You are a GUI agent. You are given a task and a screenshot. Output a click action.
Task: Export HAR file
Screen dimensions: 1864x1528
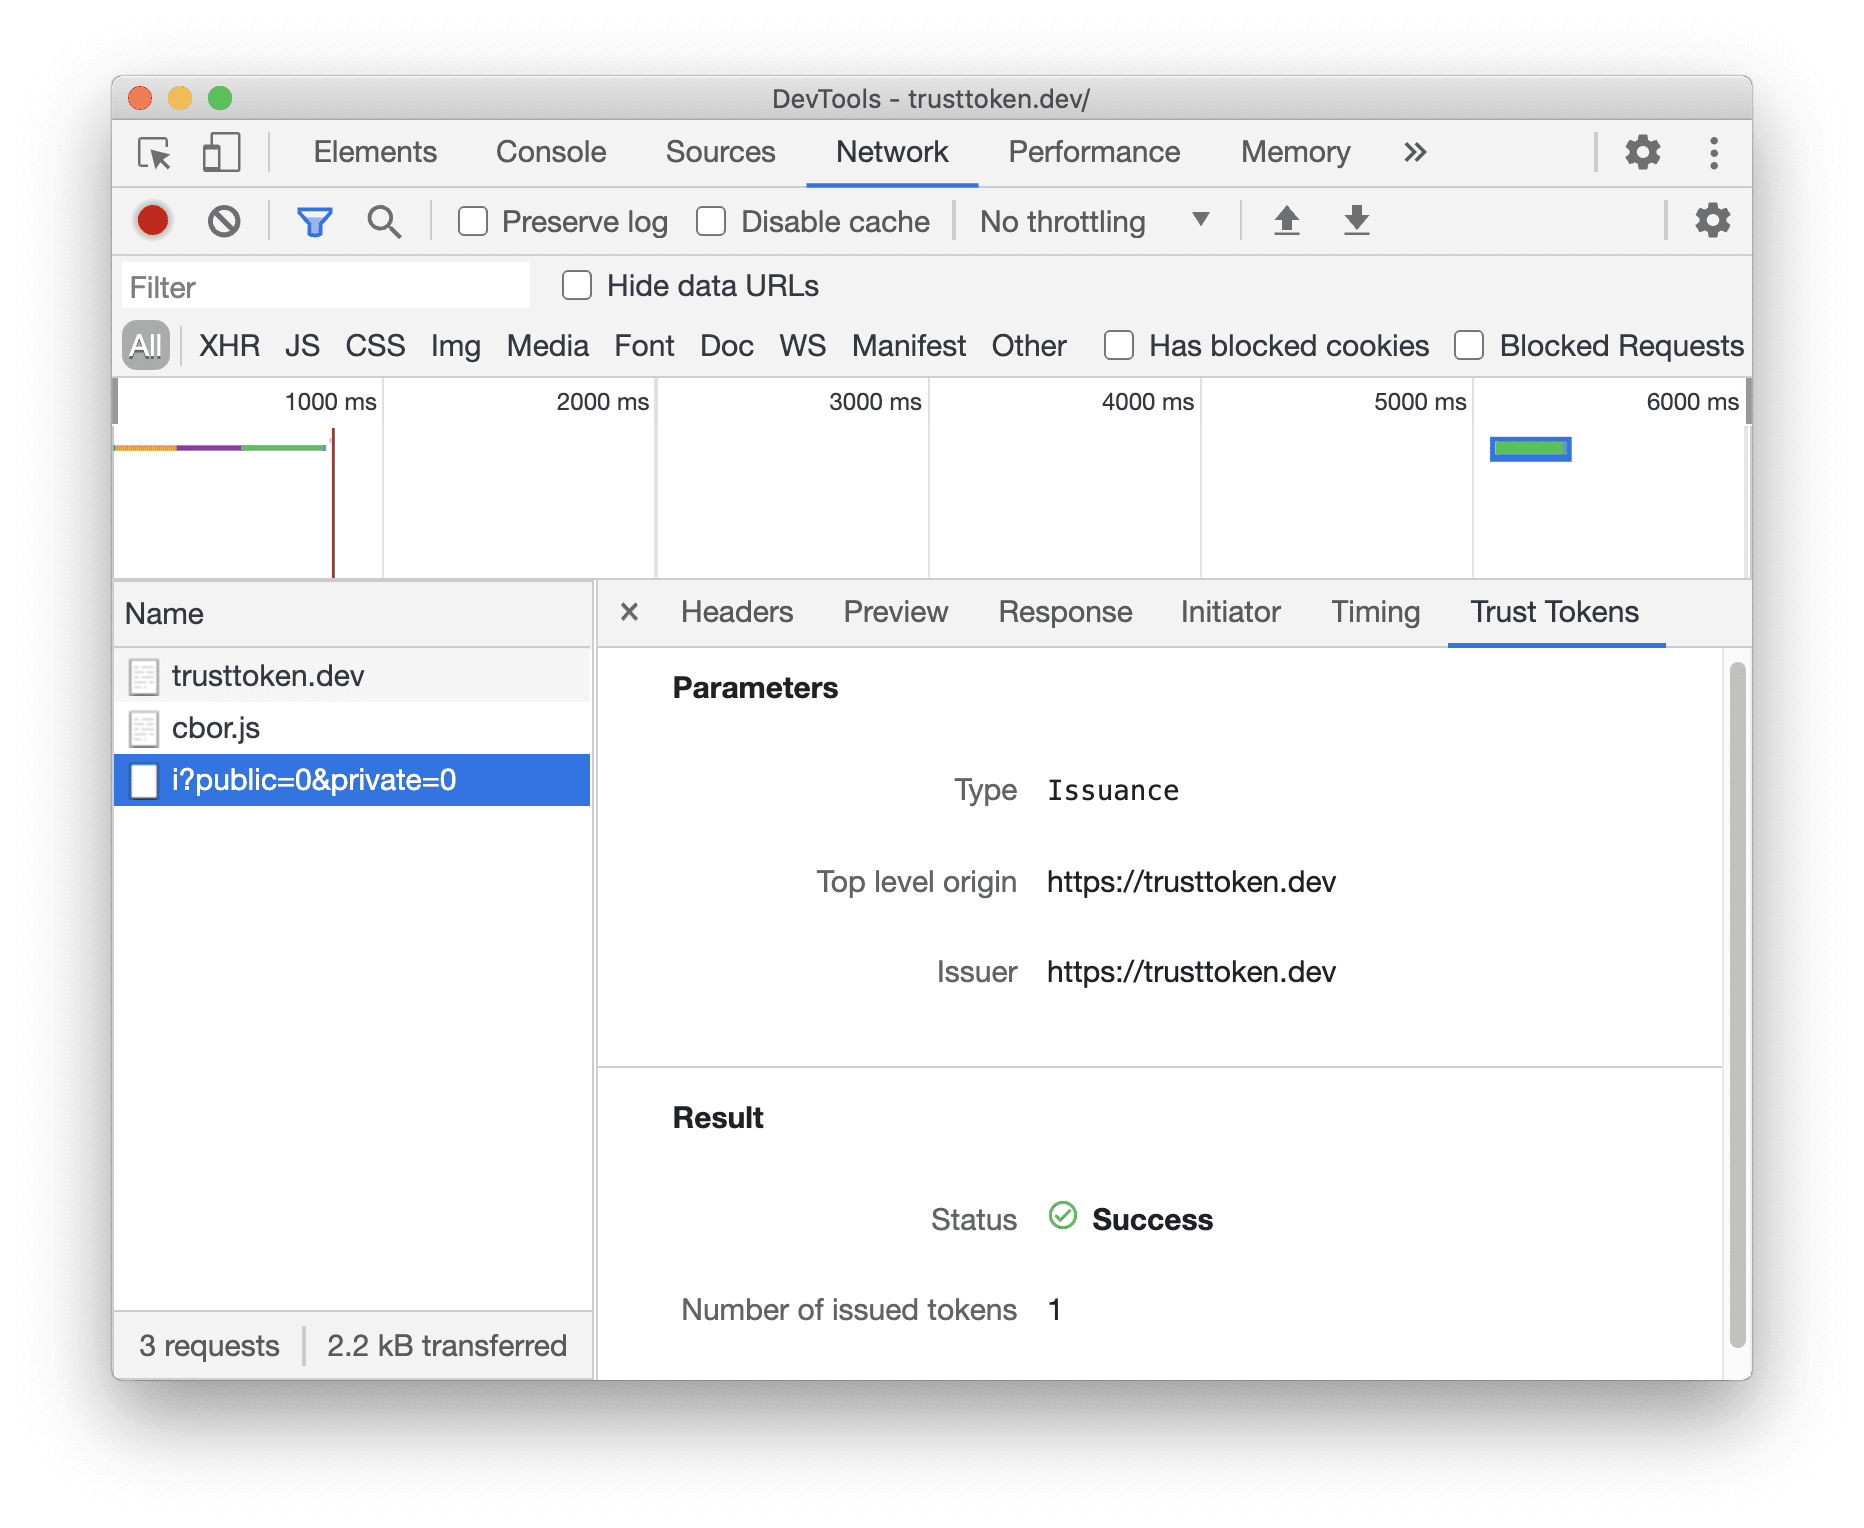pyautogui.click(x=1356, y=221)
